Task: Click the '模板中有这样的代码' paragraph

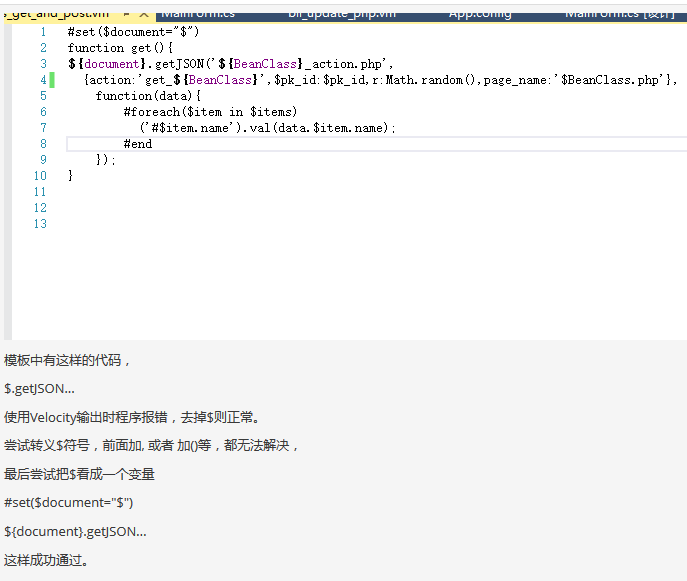Action: [x=67, y=361]
